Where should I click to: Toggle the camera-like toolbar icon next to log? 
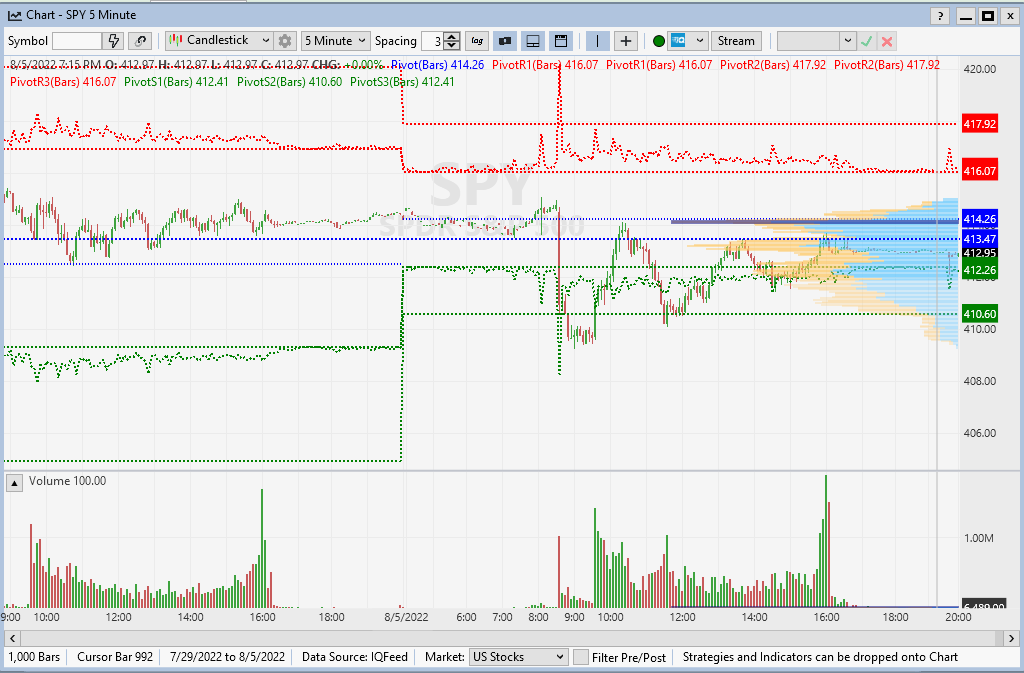[505, 40]
